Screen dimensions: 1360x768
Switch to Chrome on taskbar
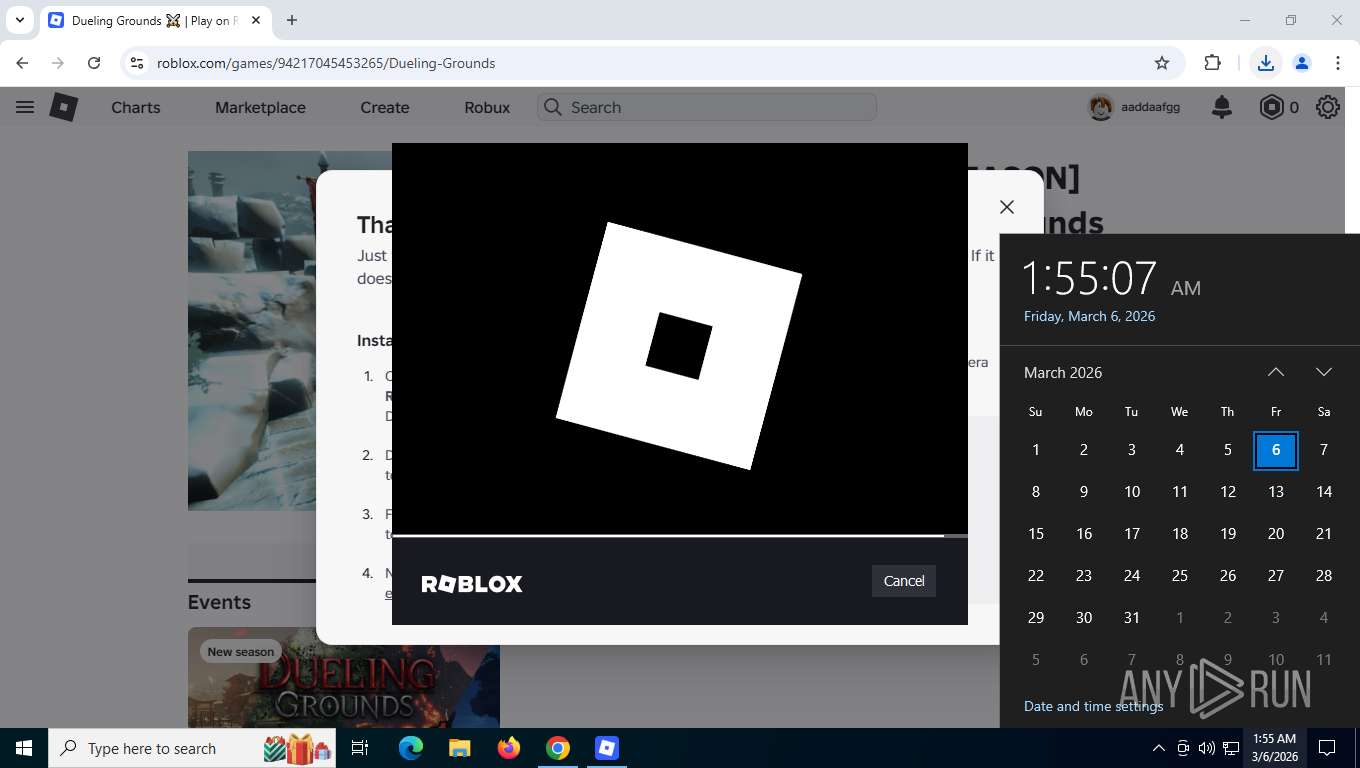pos(558,748)
